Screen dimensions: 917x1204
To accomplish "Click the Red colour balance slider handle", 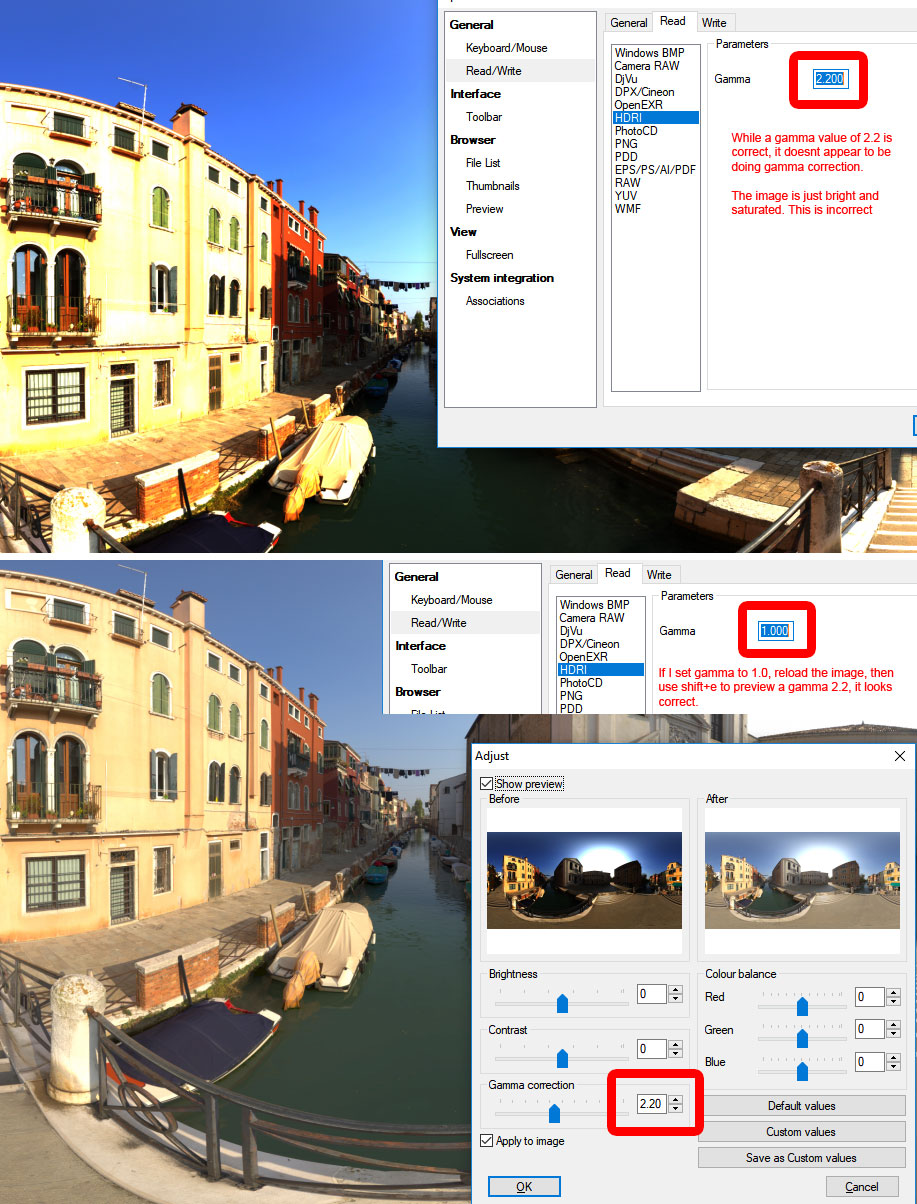I will [802, 1005].
